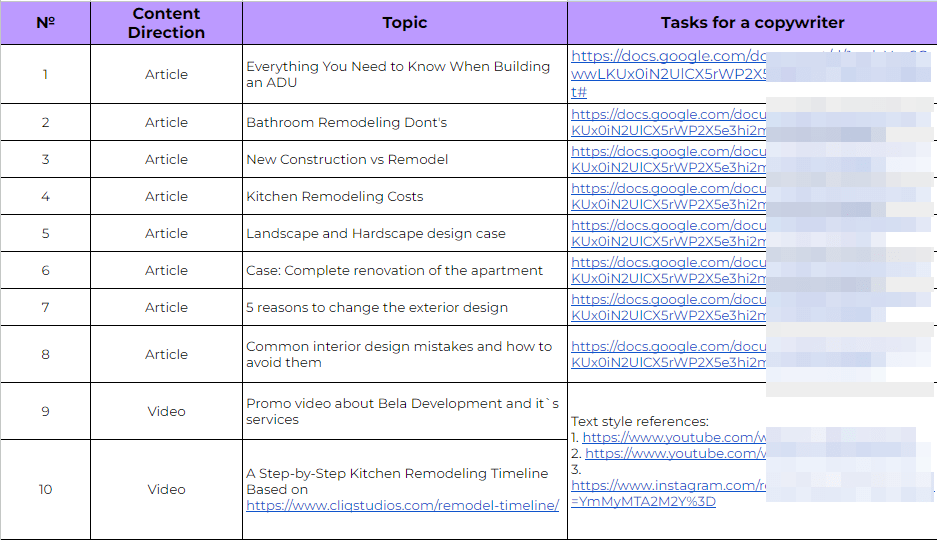Select the number cell "10"
The width and height of the screenshot is (937, 540).
click(45, 490)
